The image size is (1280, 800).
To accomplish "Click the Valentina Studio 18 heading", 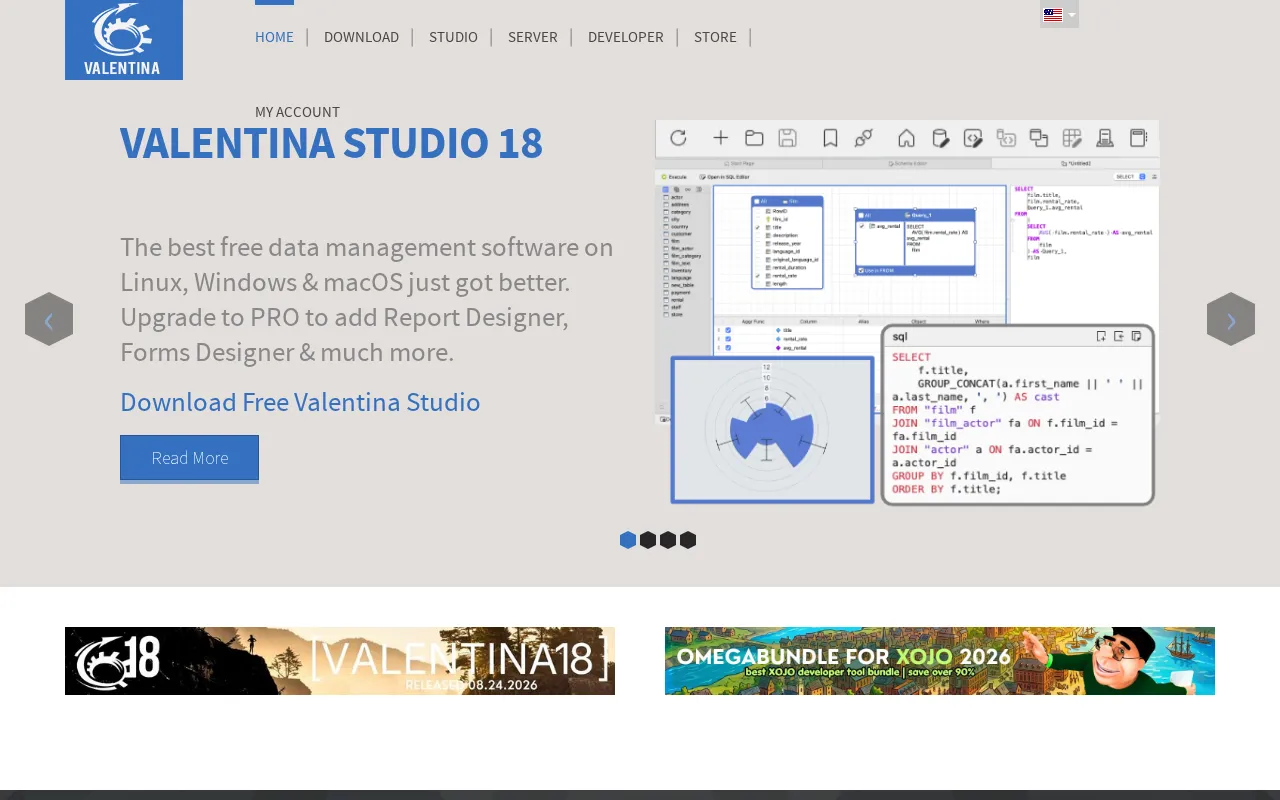I will [331, 143].
